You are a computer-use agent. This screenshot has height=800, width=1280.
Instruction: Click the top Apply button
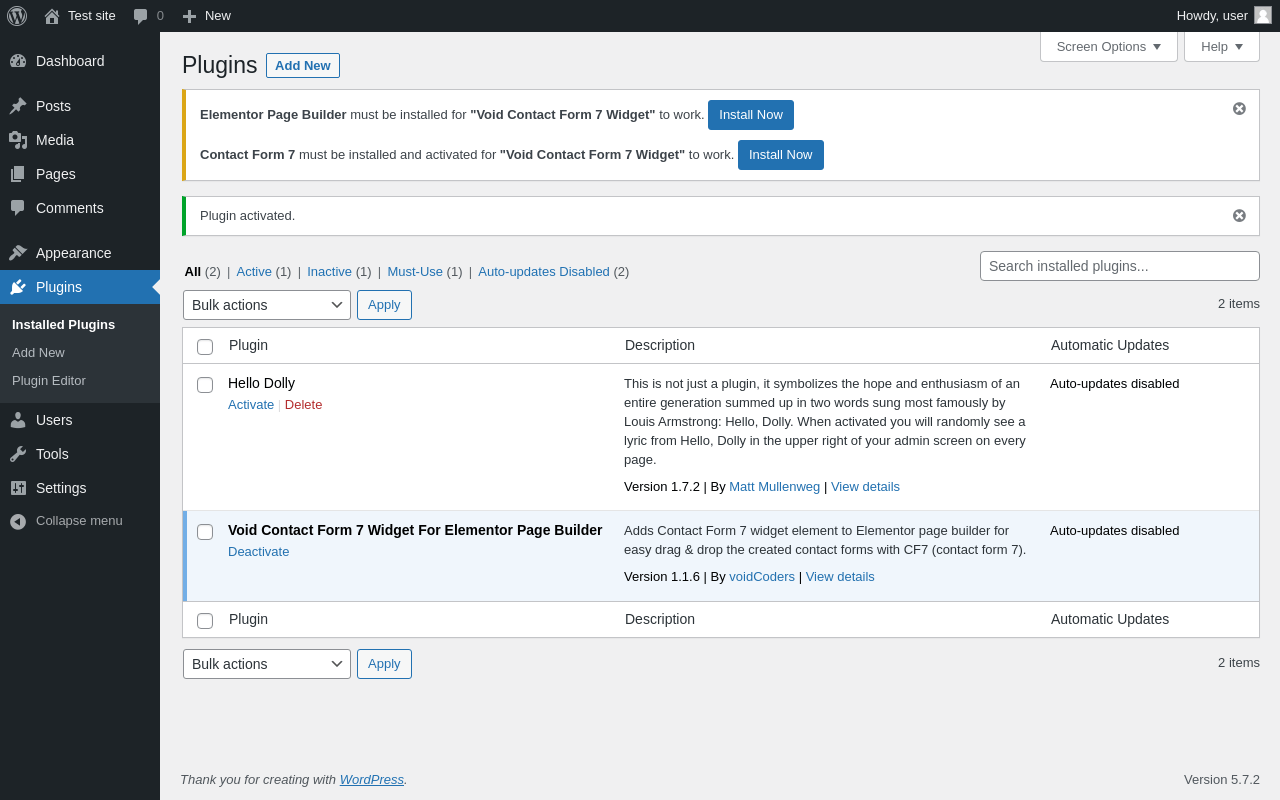point(384,305)
